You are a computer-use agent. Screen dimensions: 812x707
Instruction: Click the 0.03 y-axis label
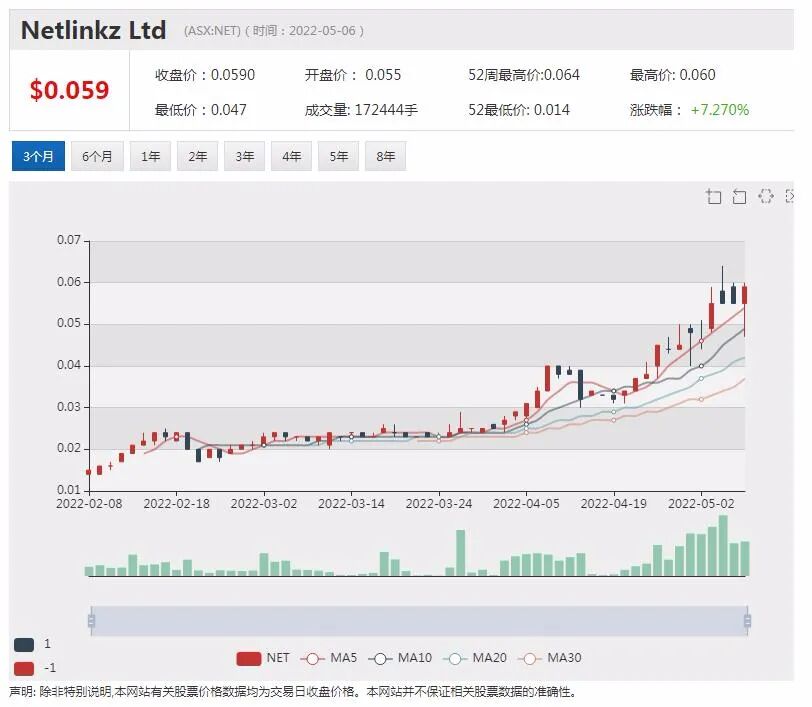click(x=69, y=407)
